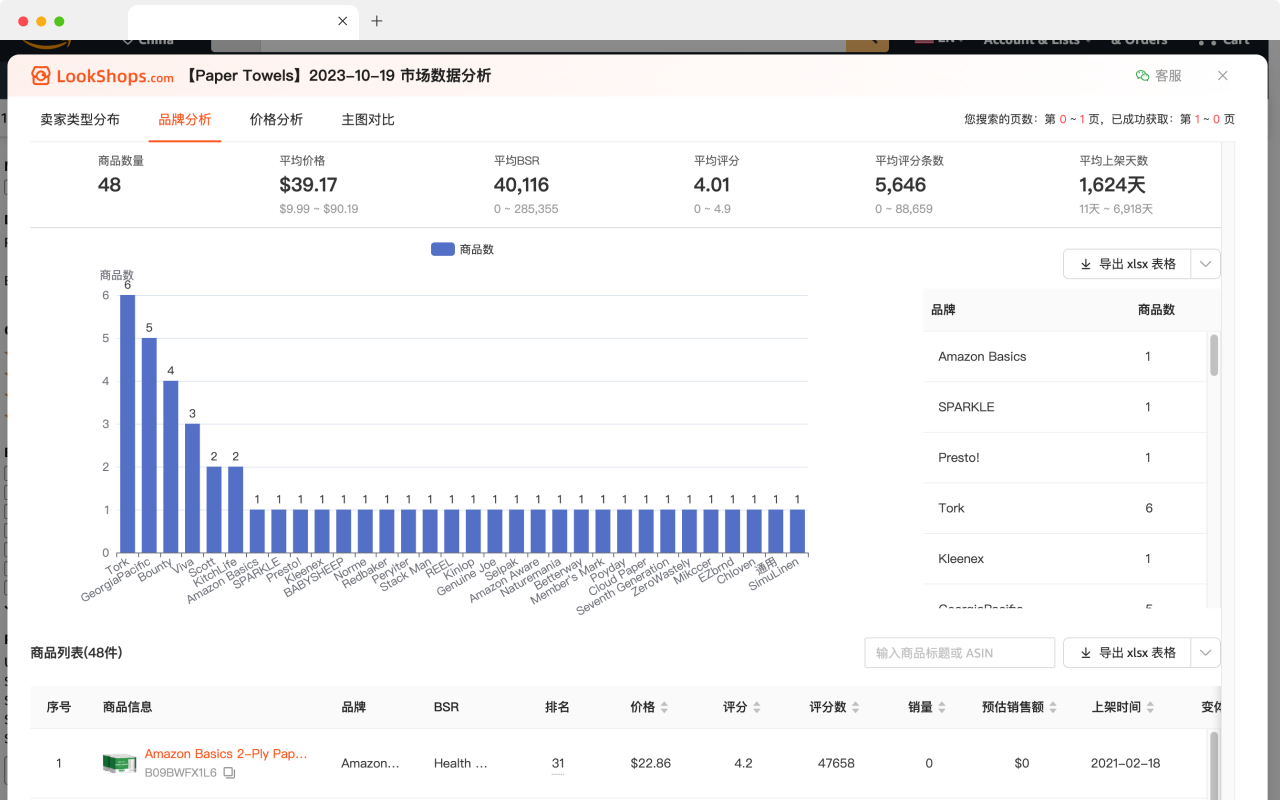This screenshot has width=1280, height=800.
Task: Toggle 商品数 series via chart legend
Action: point(462,248)
